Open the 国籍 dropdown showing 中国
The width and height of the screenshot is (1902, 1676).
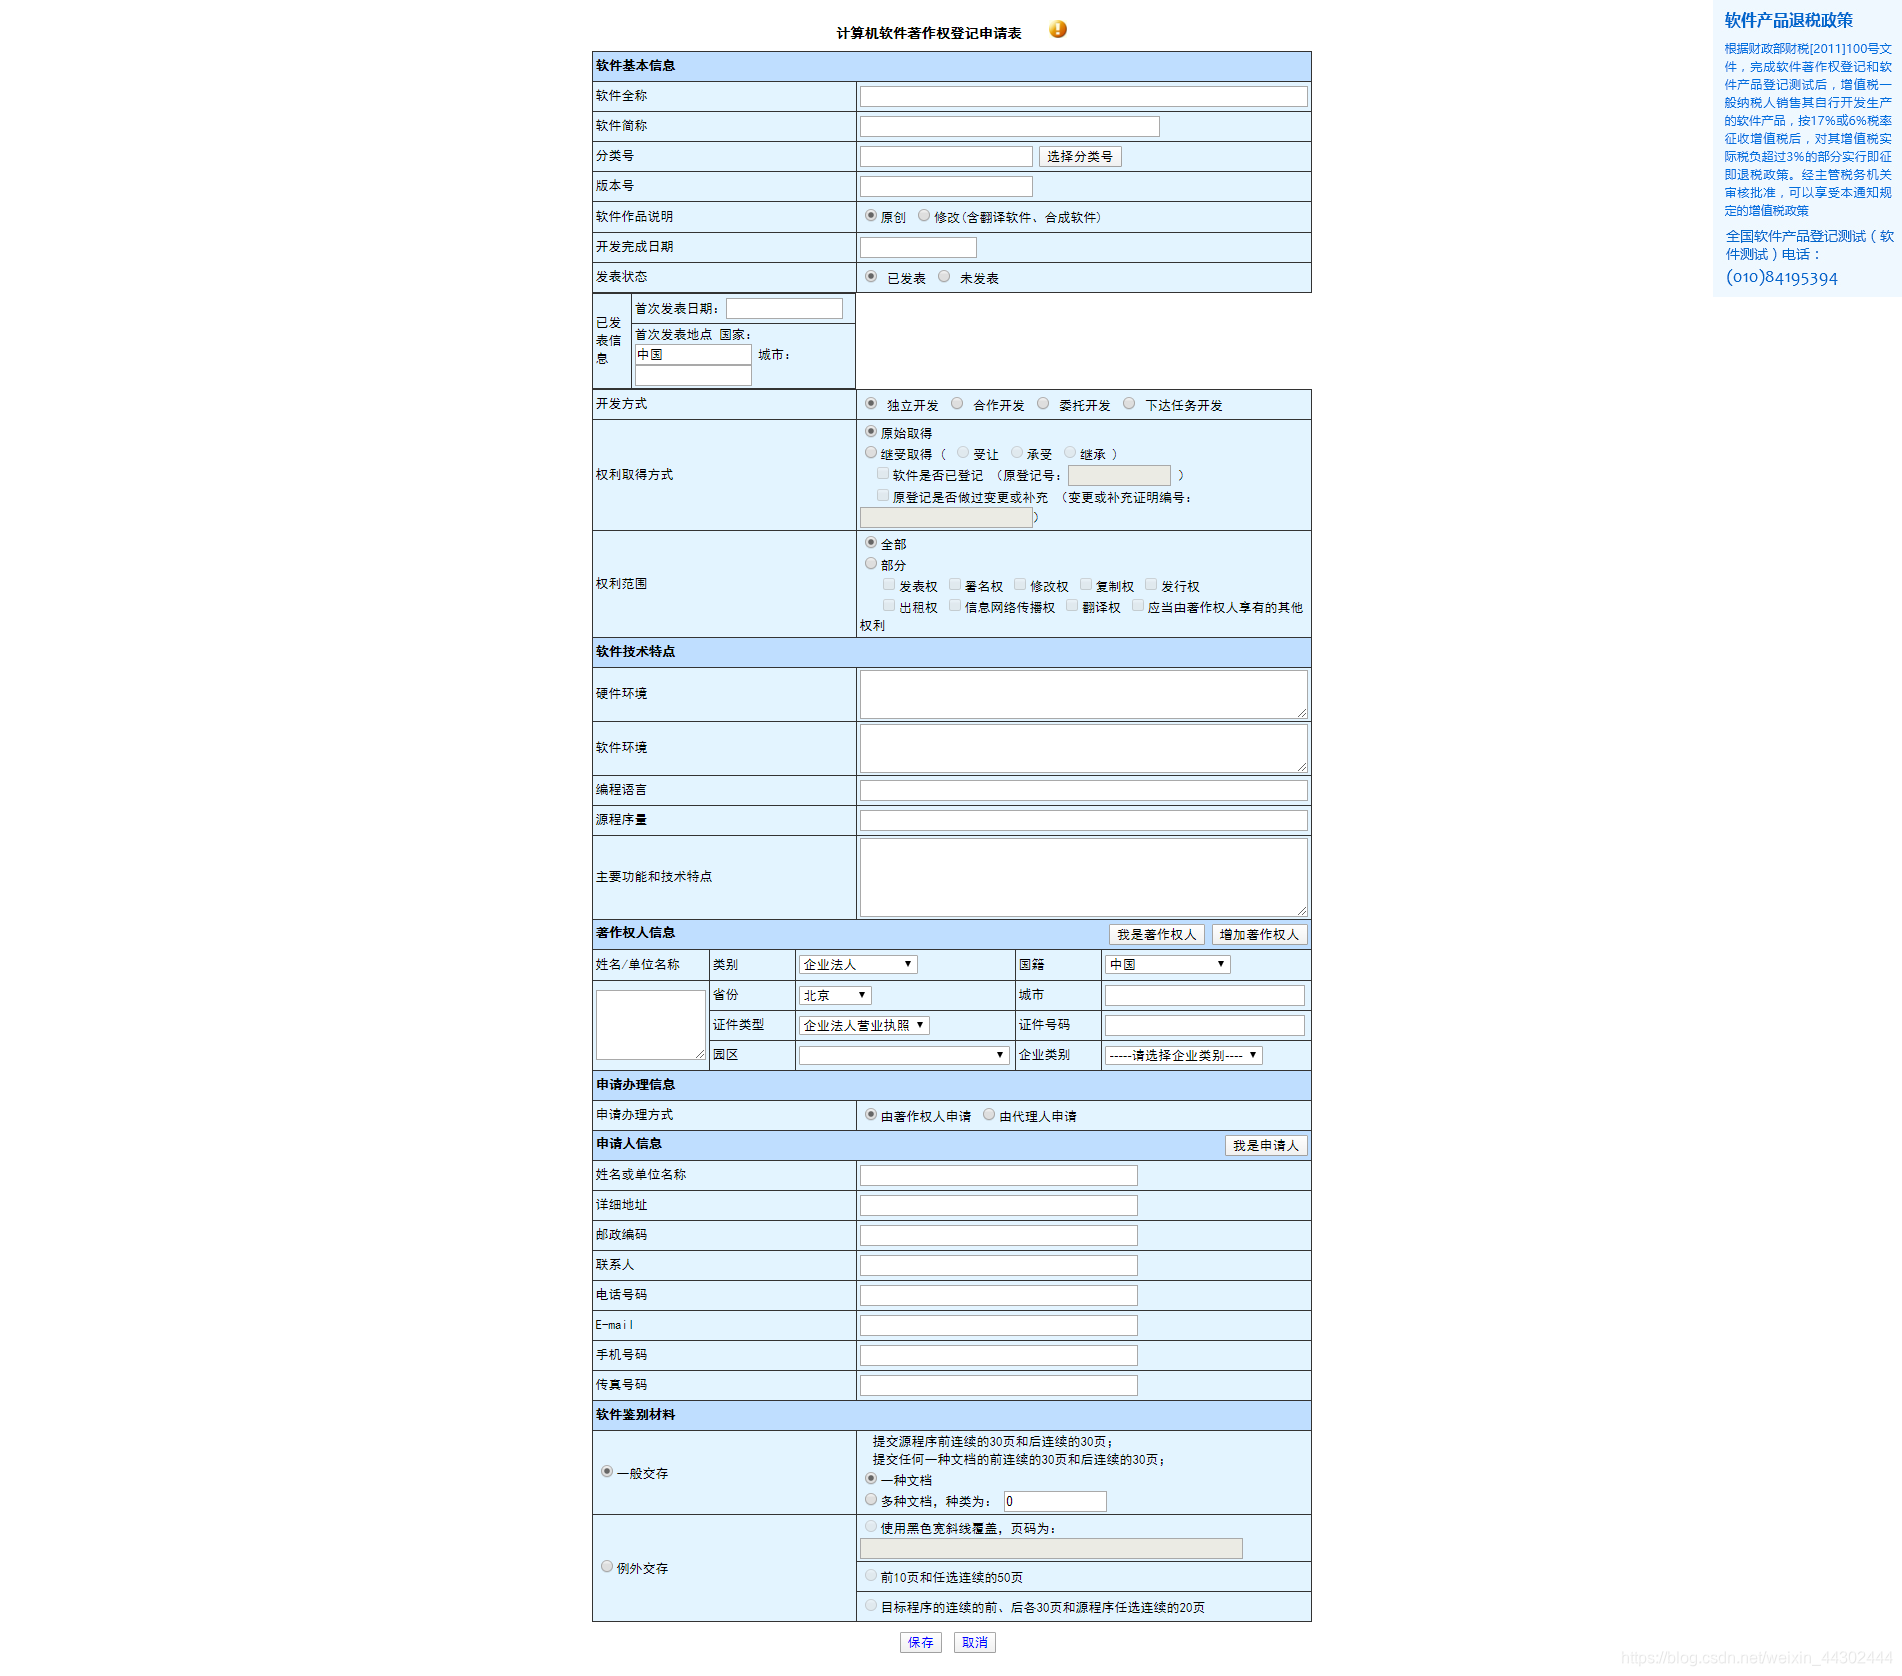(1168, 965)
